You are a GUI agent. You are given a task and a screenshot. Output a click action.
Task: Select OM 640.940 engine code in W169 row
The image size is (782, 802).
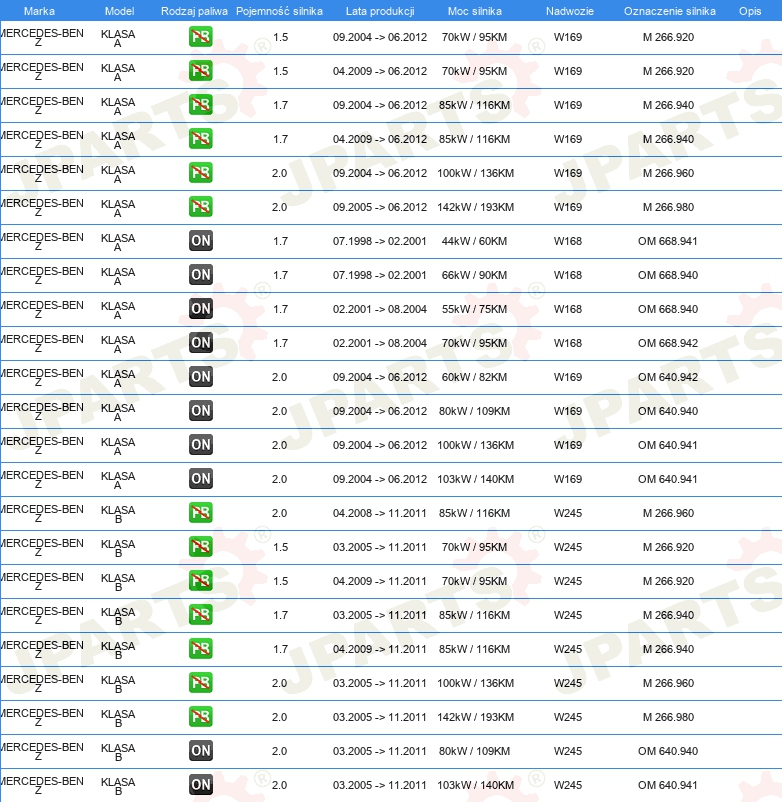(667, 411)
